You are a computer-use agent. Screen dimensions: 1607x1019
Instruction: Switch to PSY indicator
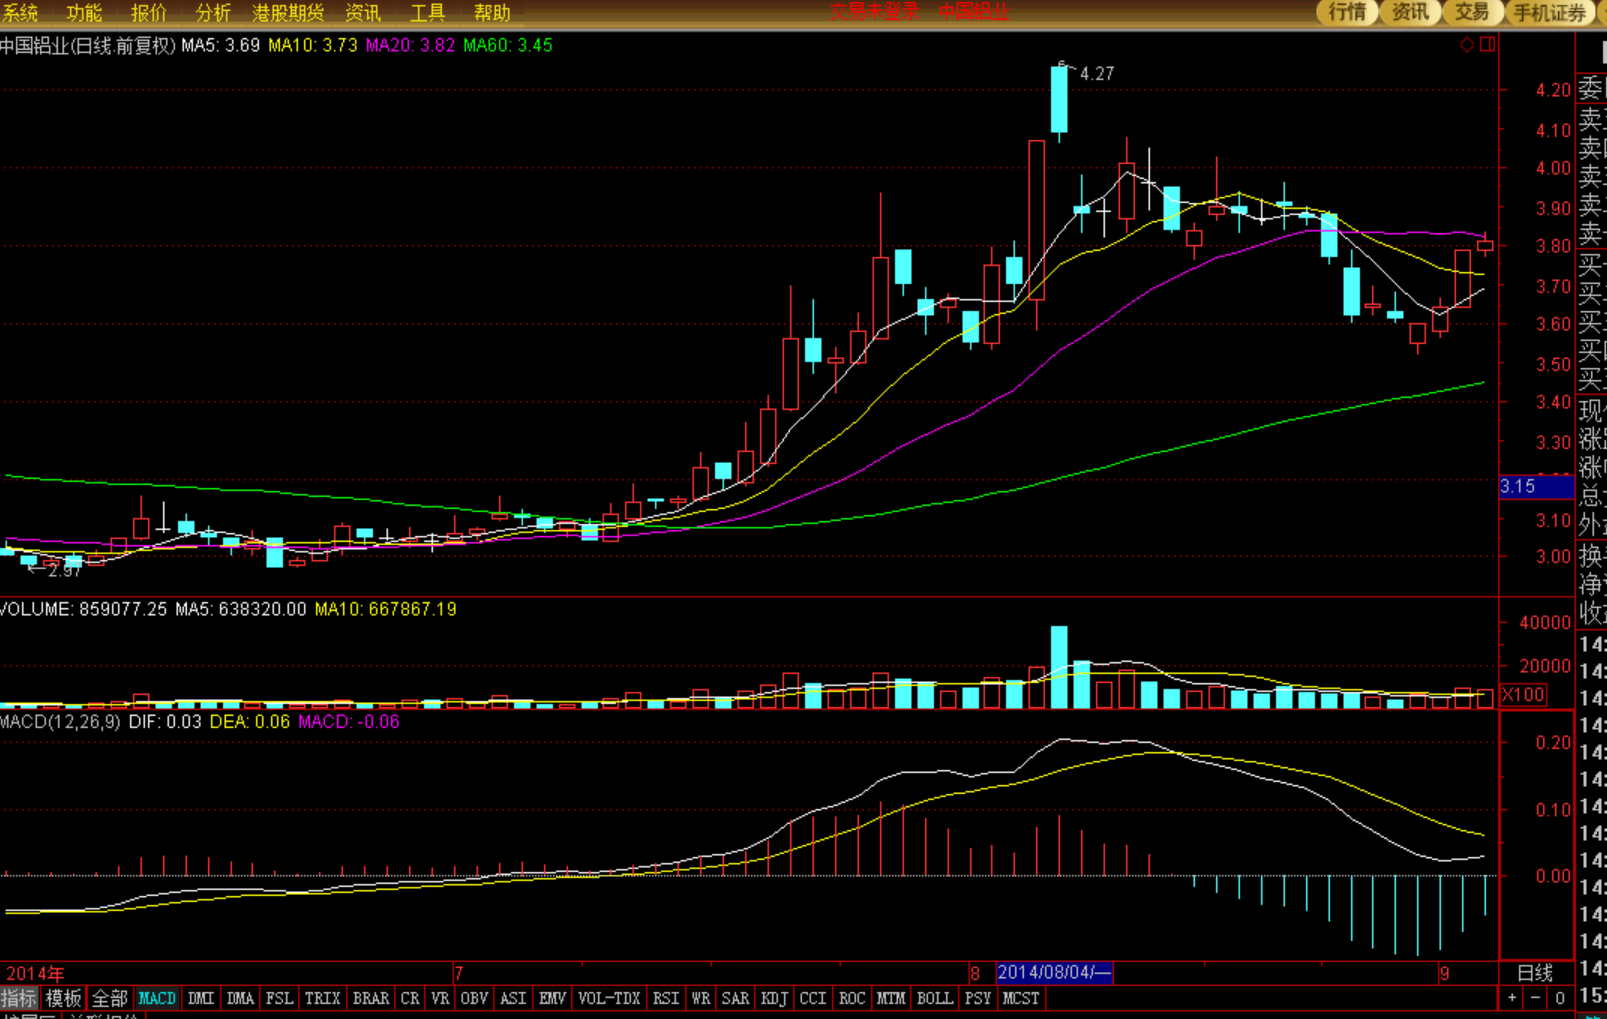(978, 998)
